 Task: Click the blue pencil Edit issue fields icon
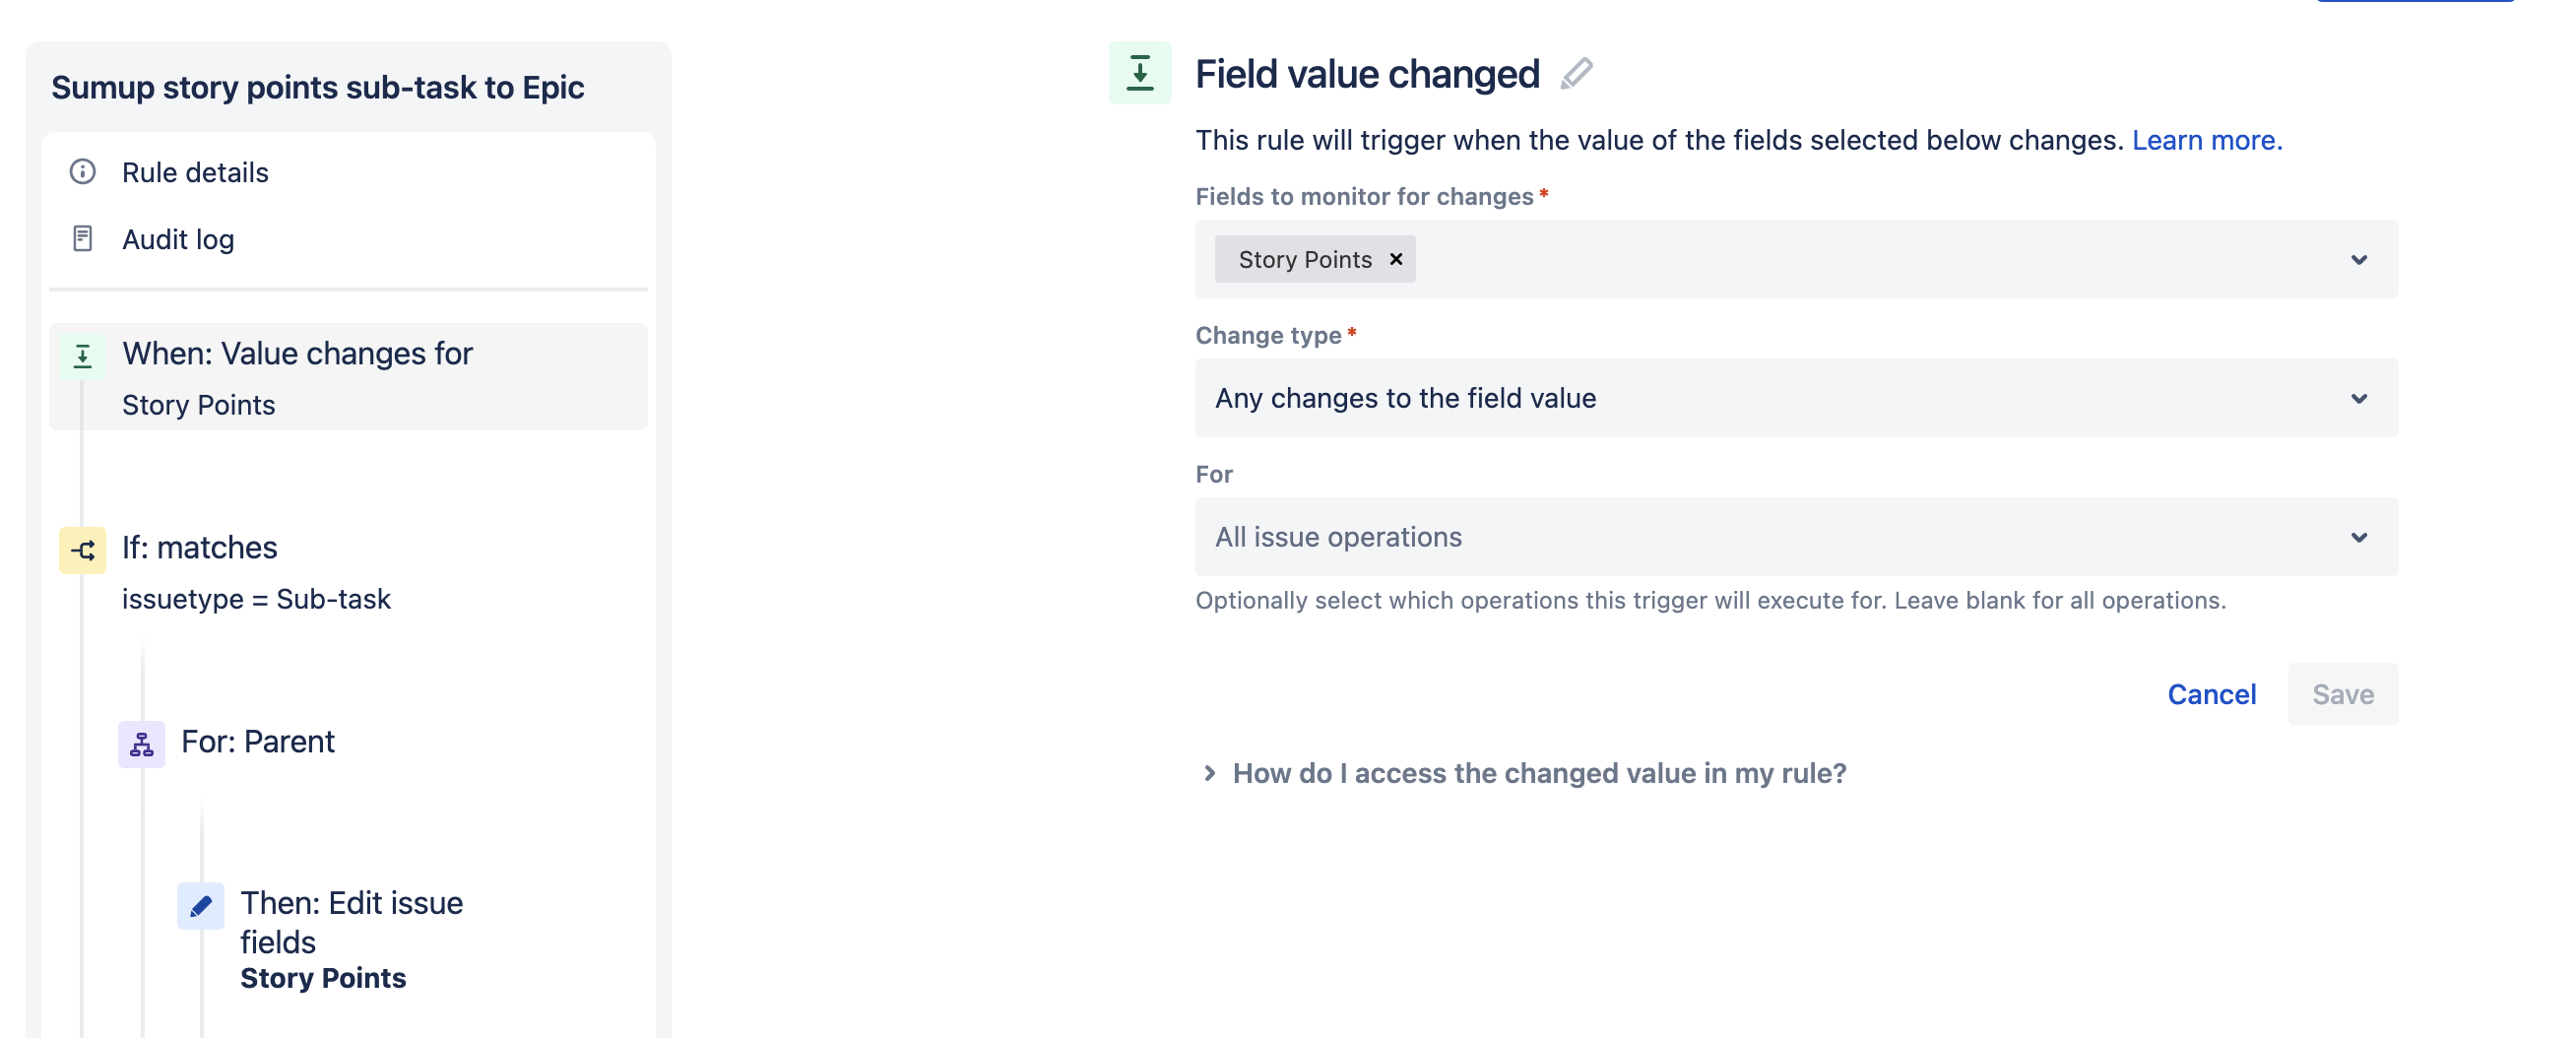point(201,905)
